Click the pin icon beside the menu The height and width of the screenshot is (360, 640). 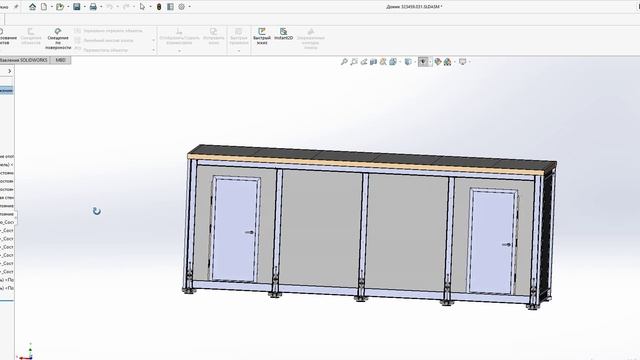click(16, 7)
